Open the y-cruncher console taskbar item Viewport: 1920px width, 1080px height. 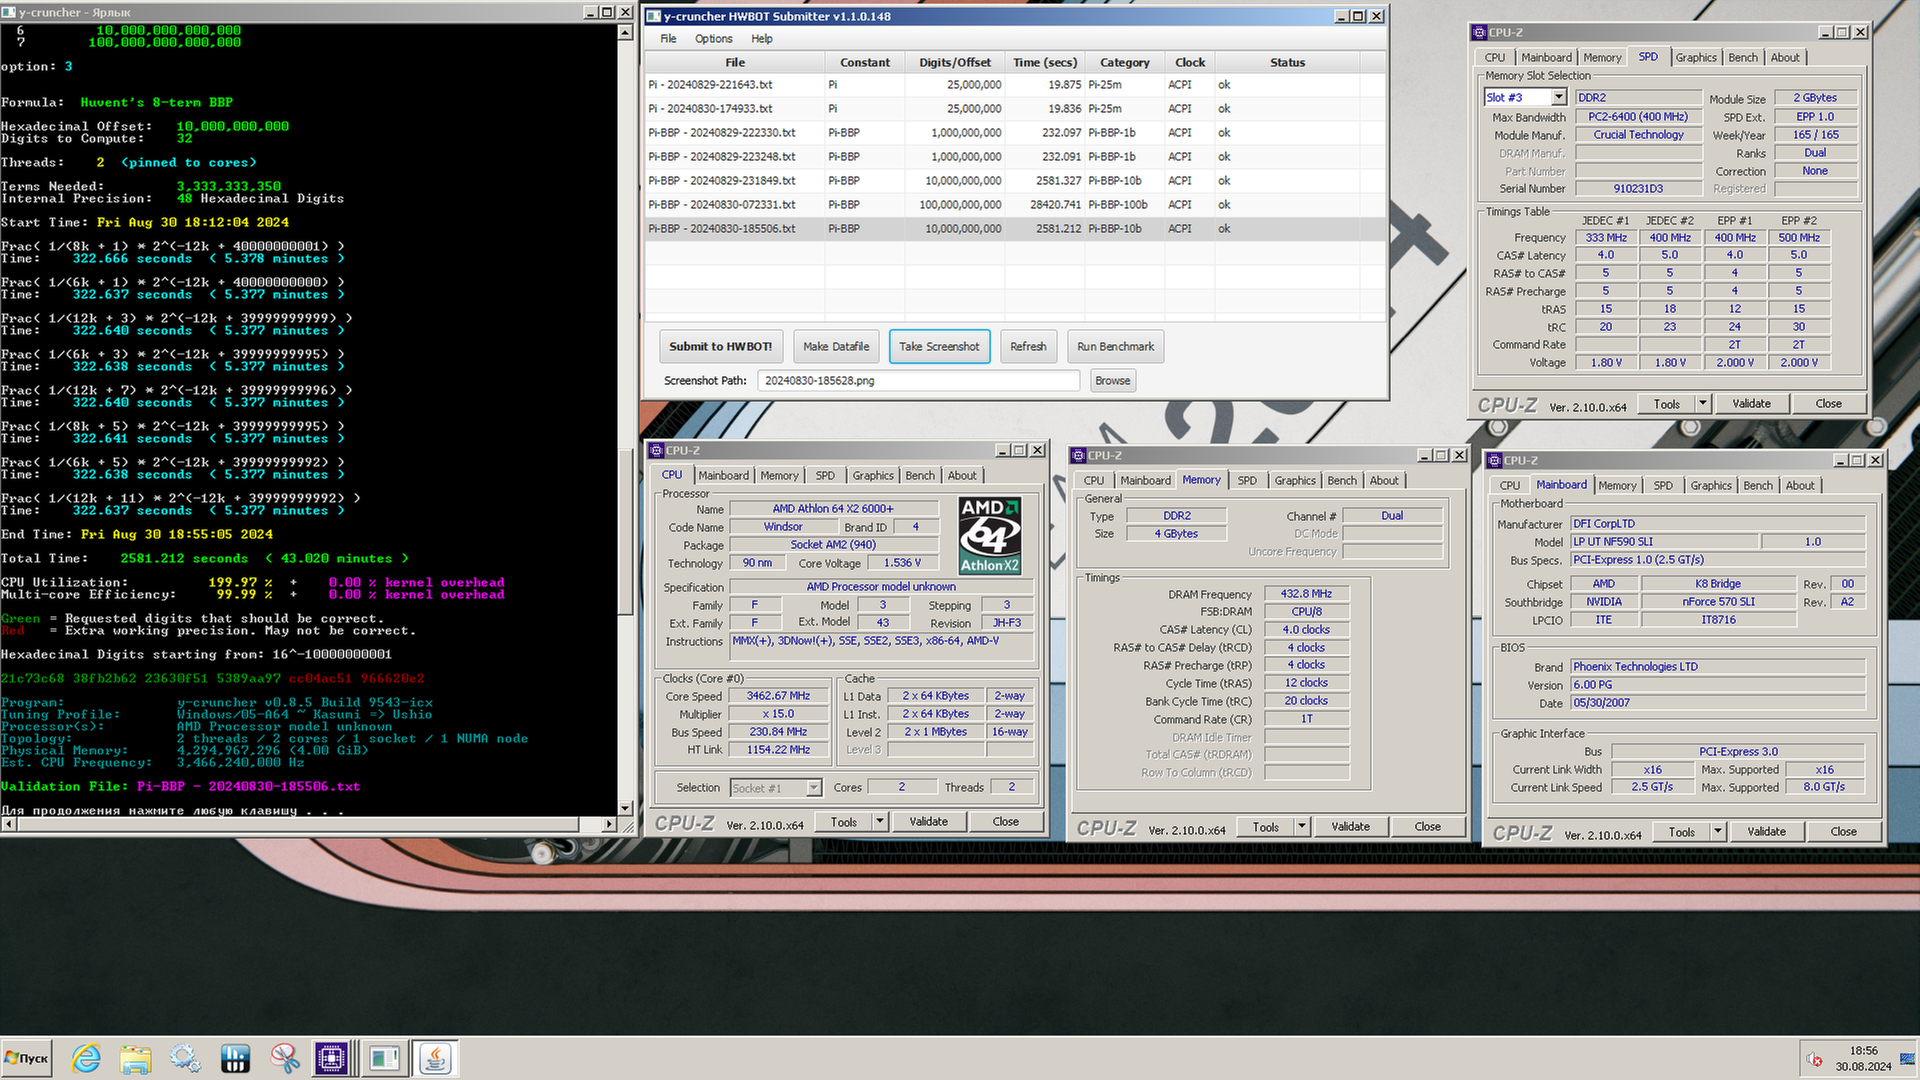384,1058
